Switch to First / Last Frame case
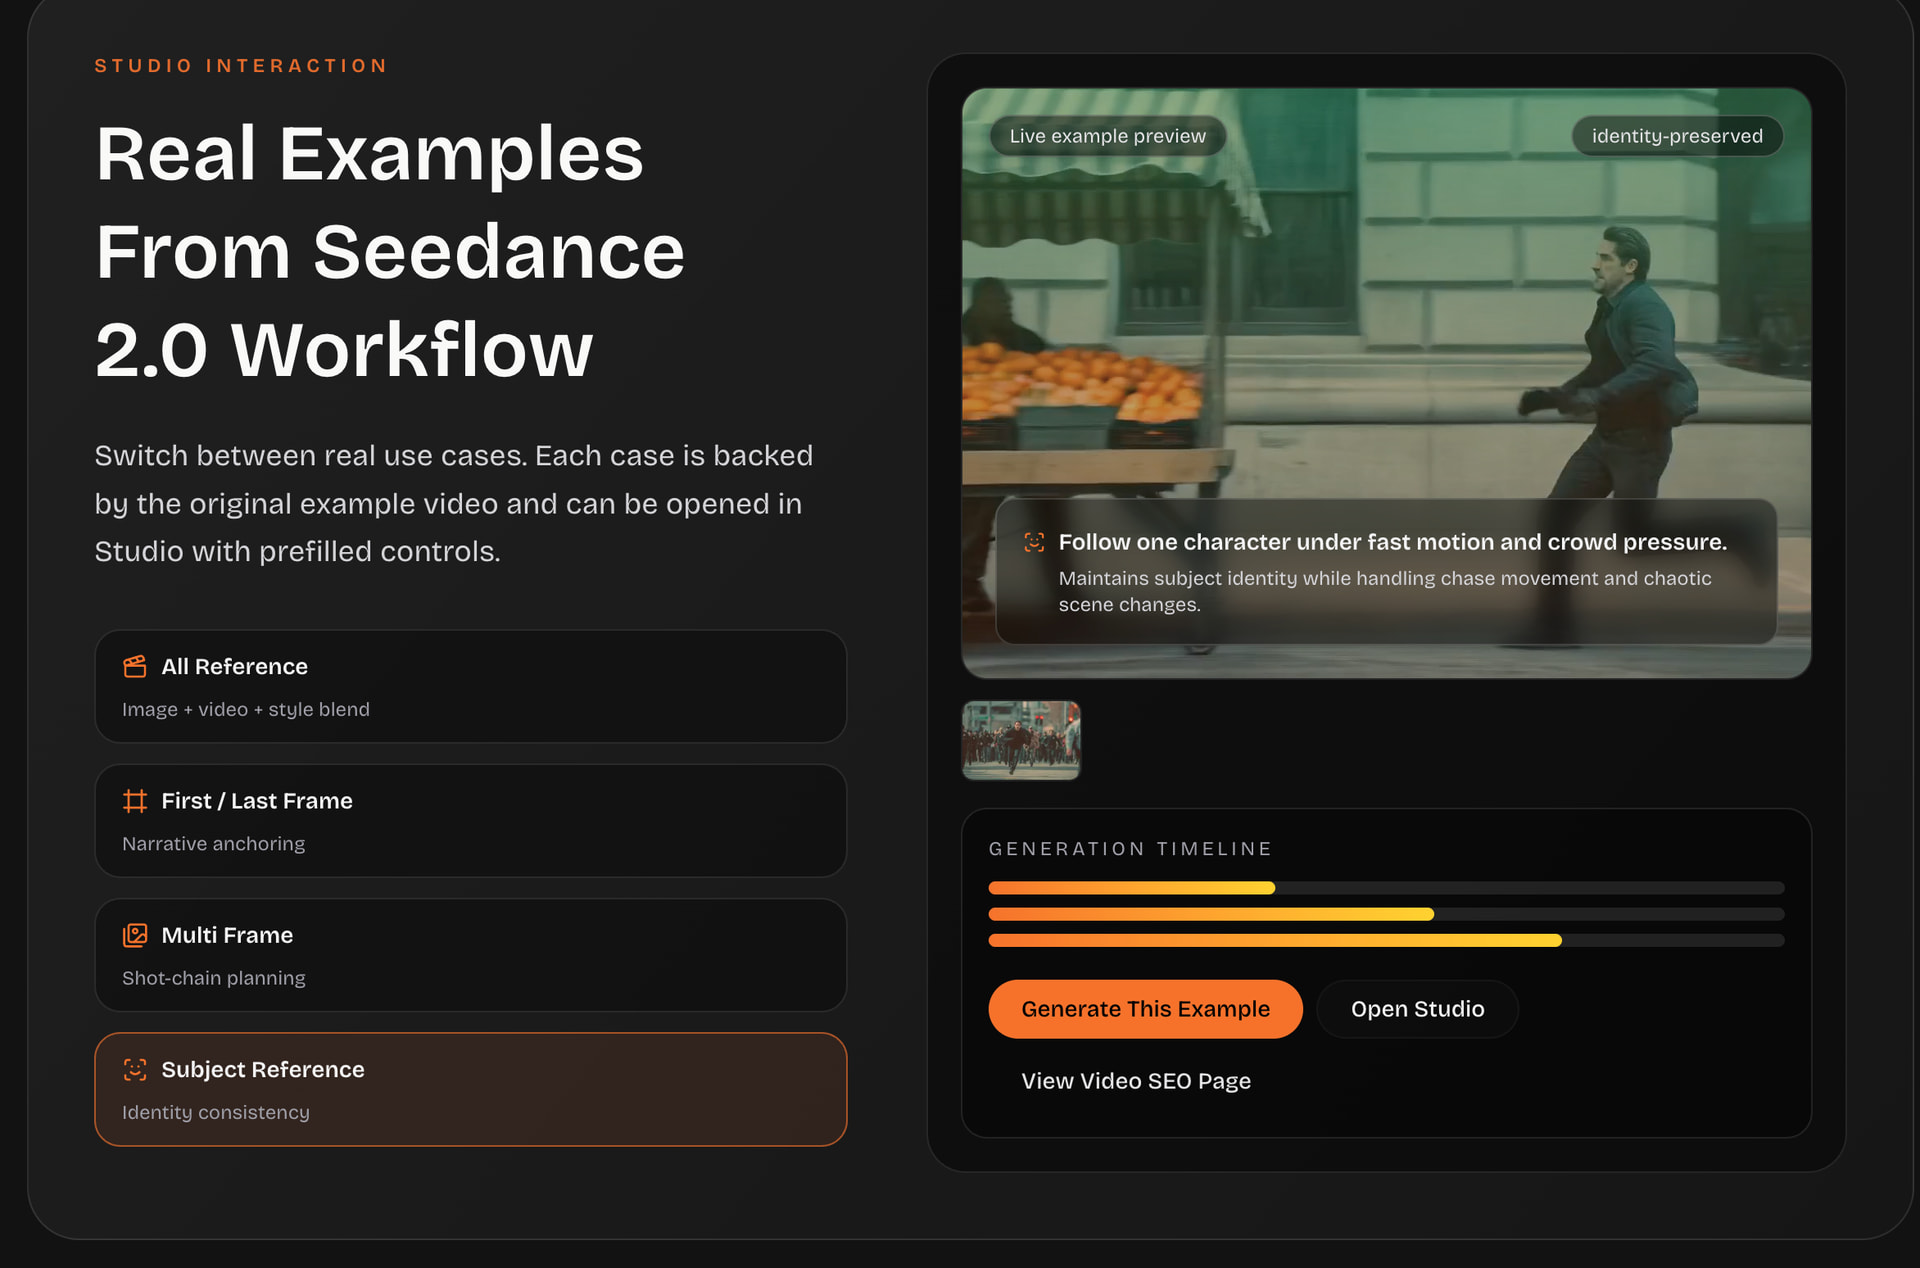Viewport: 1920px width, 1268px height. click(471, 821)
